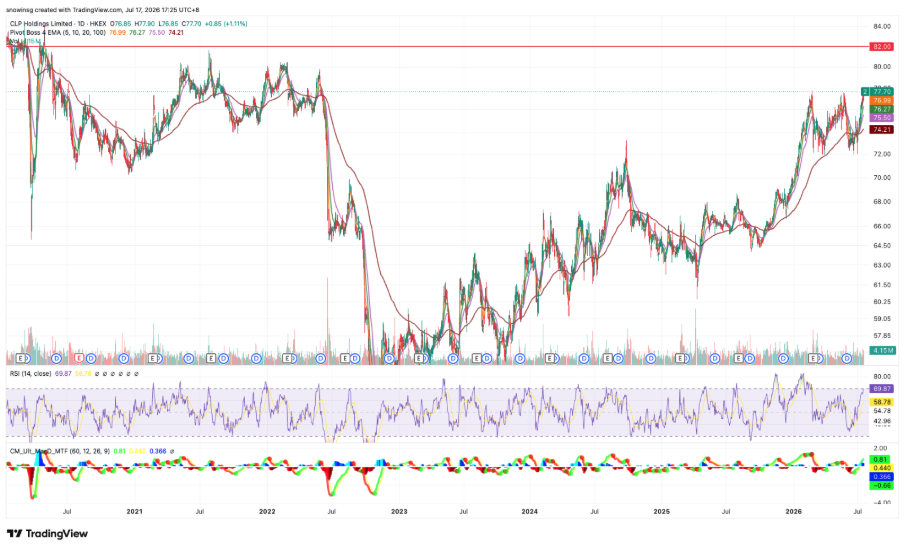Select the red-highlighted E earnings marker
905x553 pixels.
[80, 358]
